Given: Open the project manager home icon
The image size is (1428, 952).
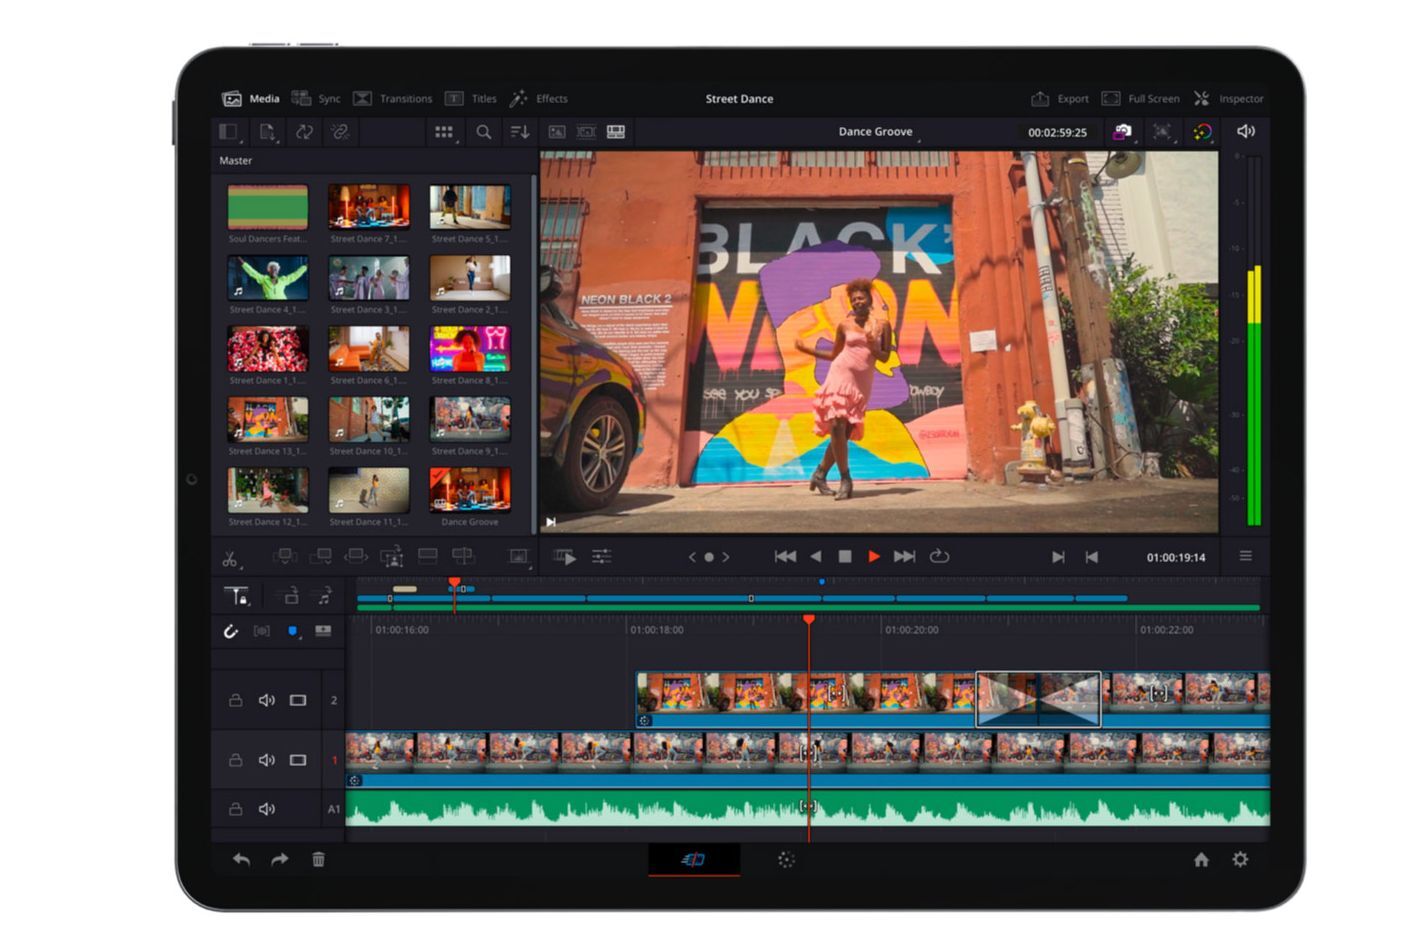Looking at the screenshot, I should [x=1201, y=860].
